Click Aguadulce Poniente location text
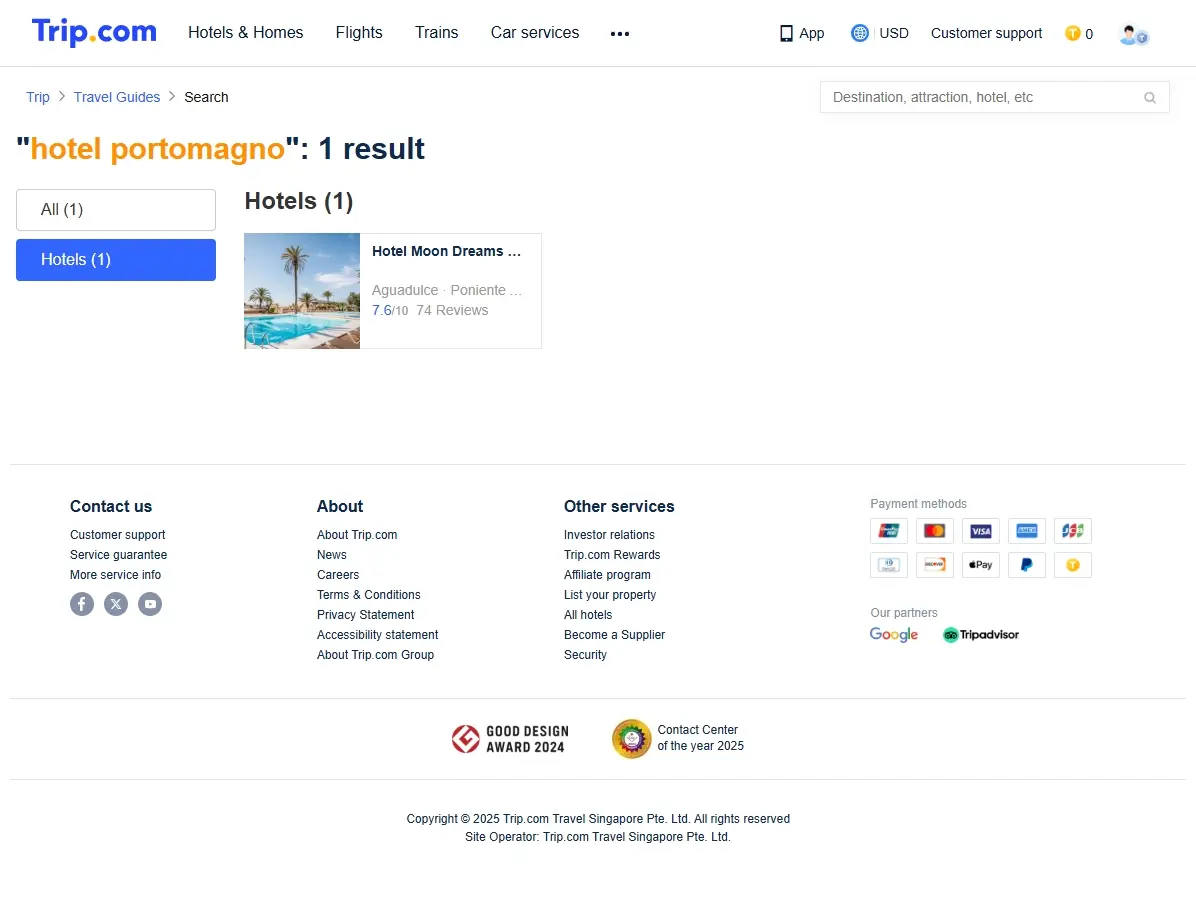Viewport: 1196px width, 921px height. coord(446,290)
